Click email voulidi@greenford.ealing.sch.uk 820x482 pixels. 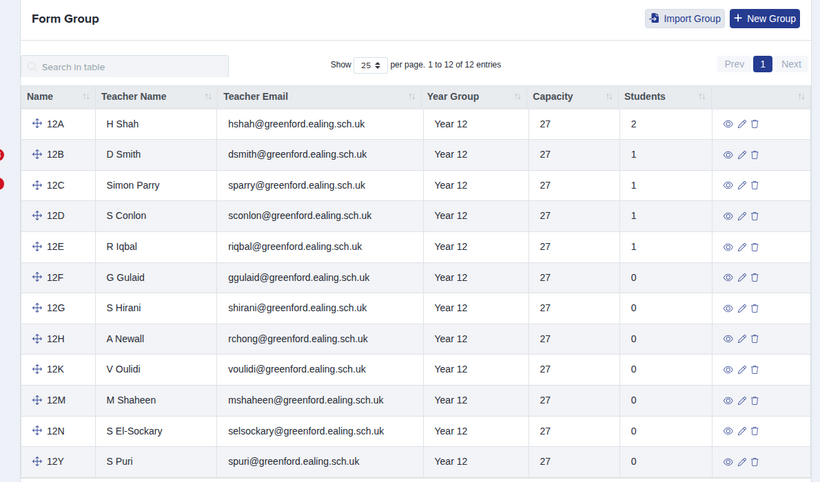pos(297,369)
